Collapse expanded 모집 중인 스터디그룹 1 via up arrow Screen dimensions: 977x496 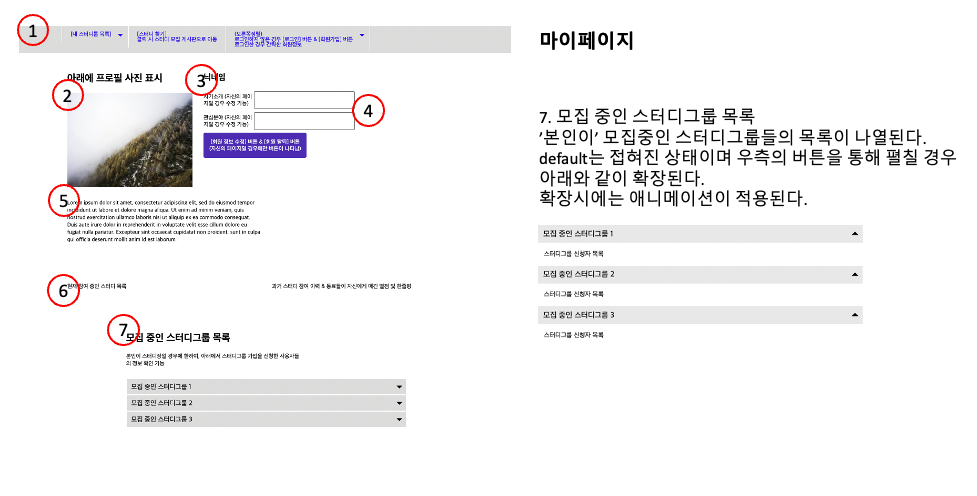(x=855, y=234)
